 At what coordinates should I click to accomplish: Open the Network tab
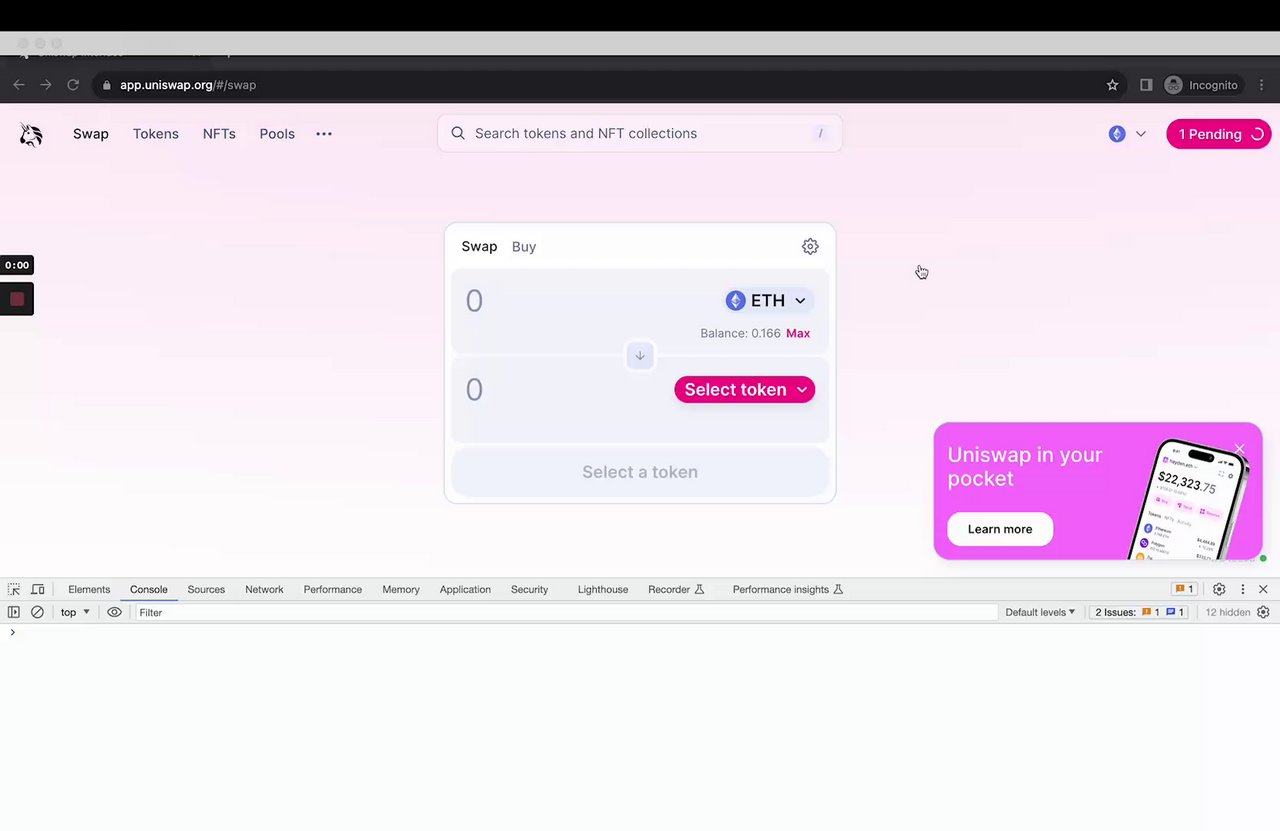pos(264,589)
